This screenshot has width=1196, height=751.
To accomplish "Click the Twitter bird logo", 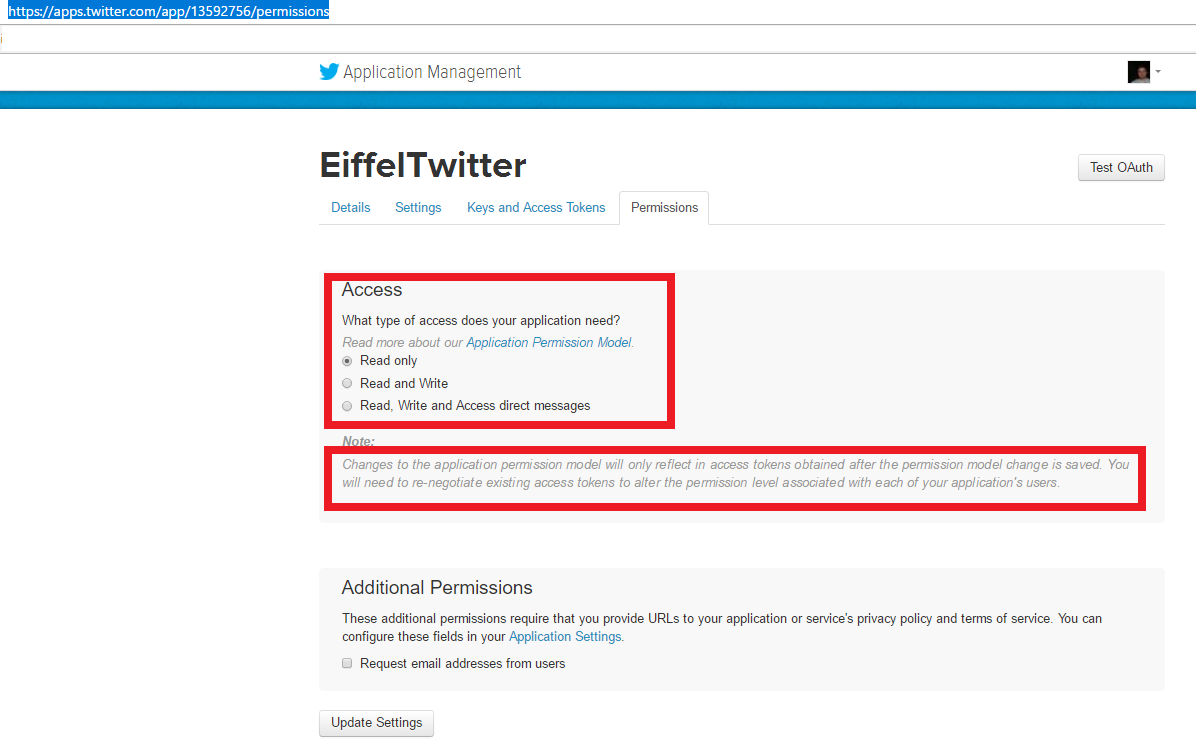I will click(329, 72).
